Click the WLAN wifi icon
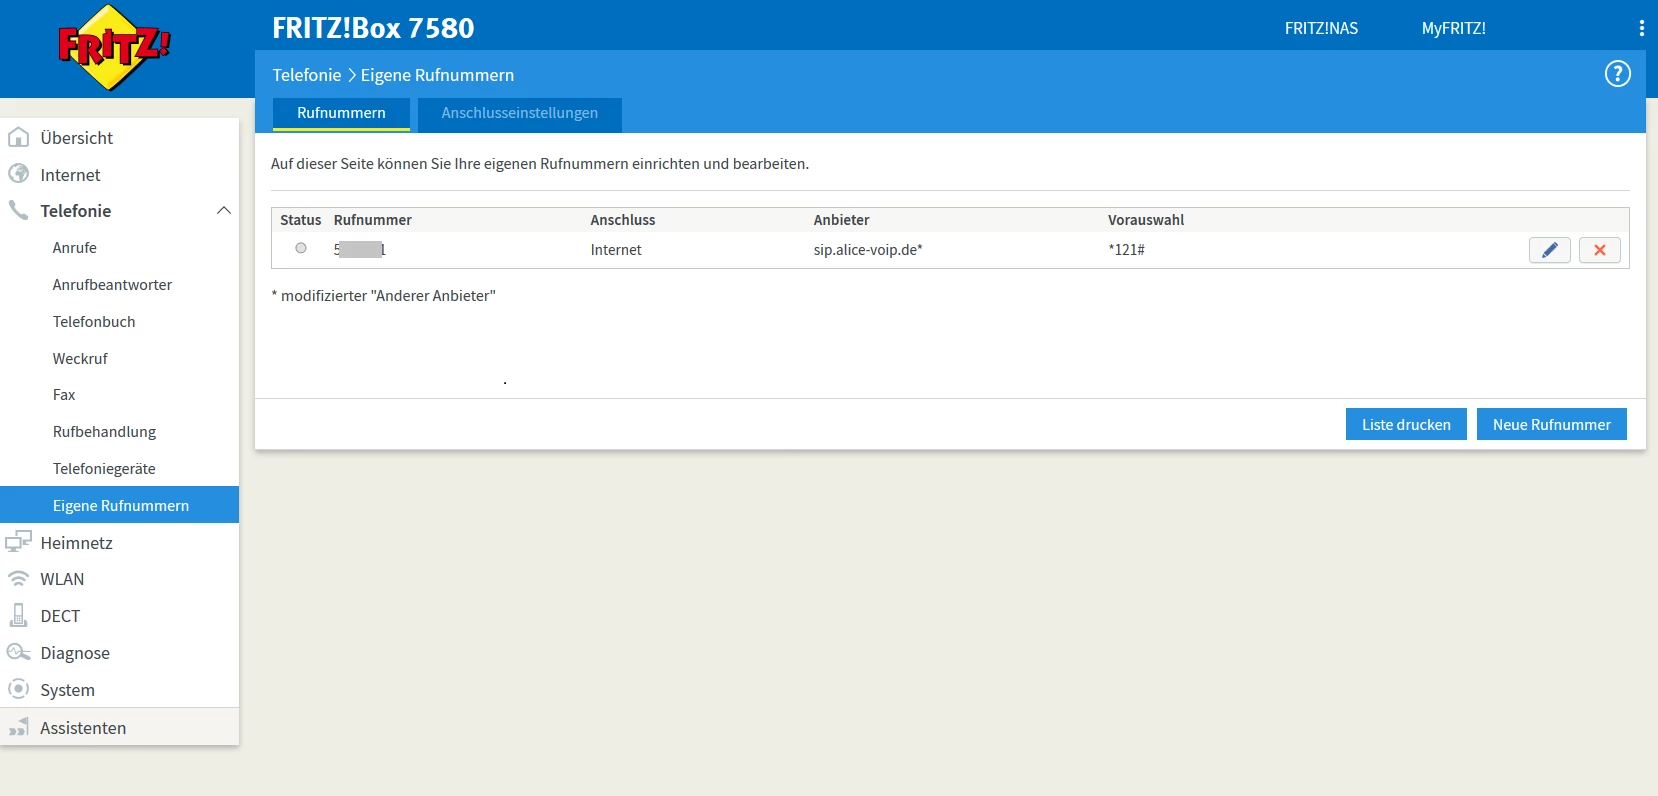The height and width of the screenshot is (796, 1658). [18, 579]
